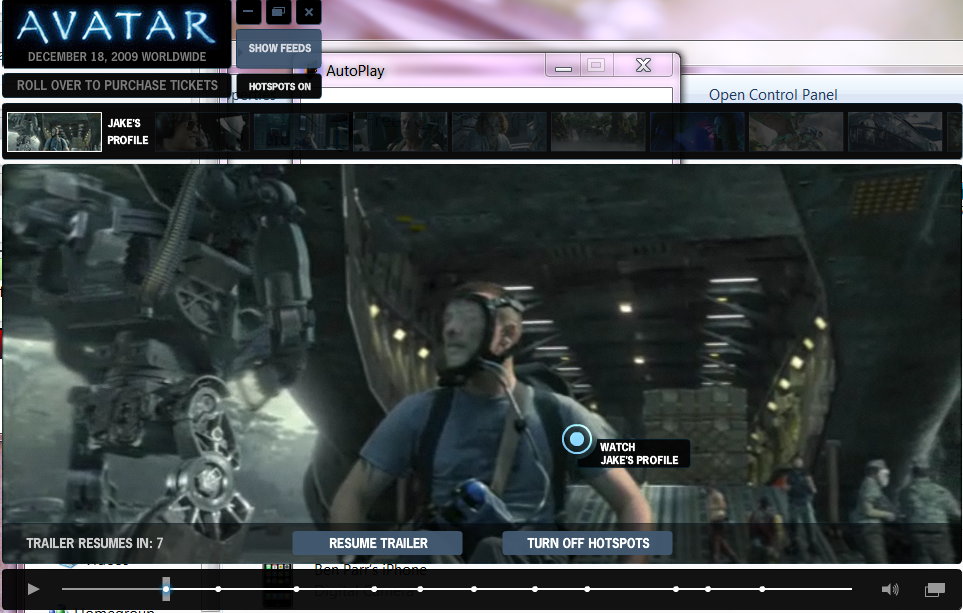Select third thumbnail in the scene strip
963x613 pixels.
tap(301, 131)
